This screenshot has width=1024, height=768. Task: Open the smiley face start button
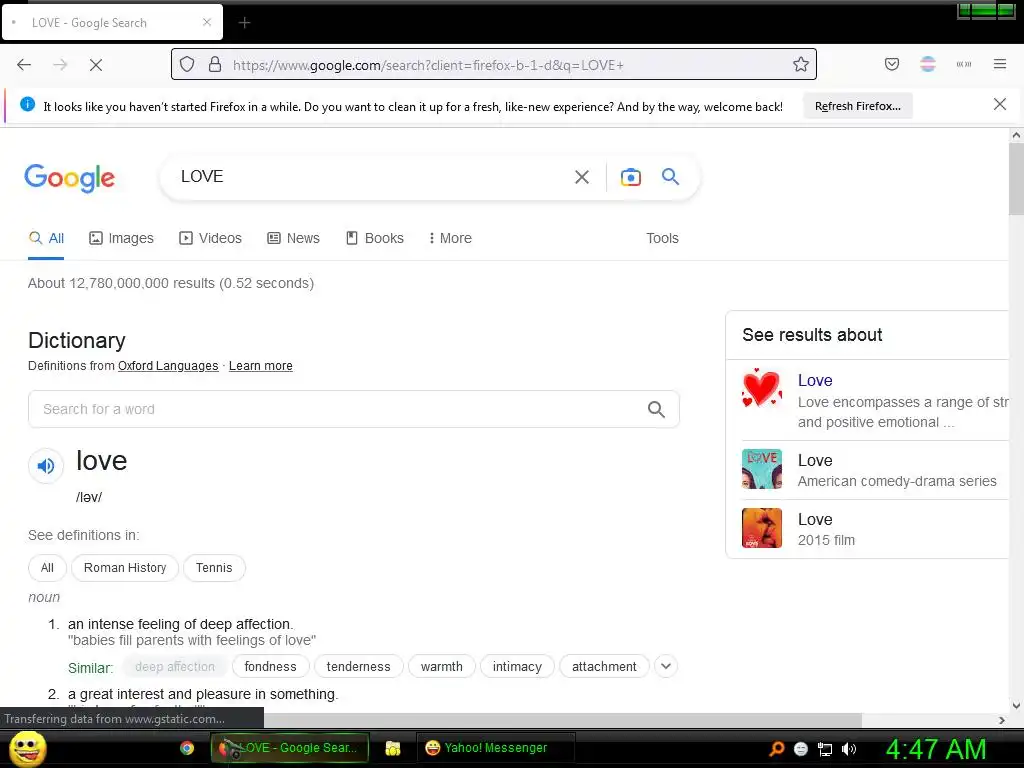(27, 749)
